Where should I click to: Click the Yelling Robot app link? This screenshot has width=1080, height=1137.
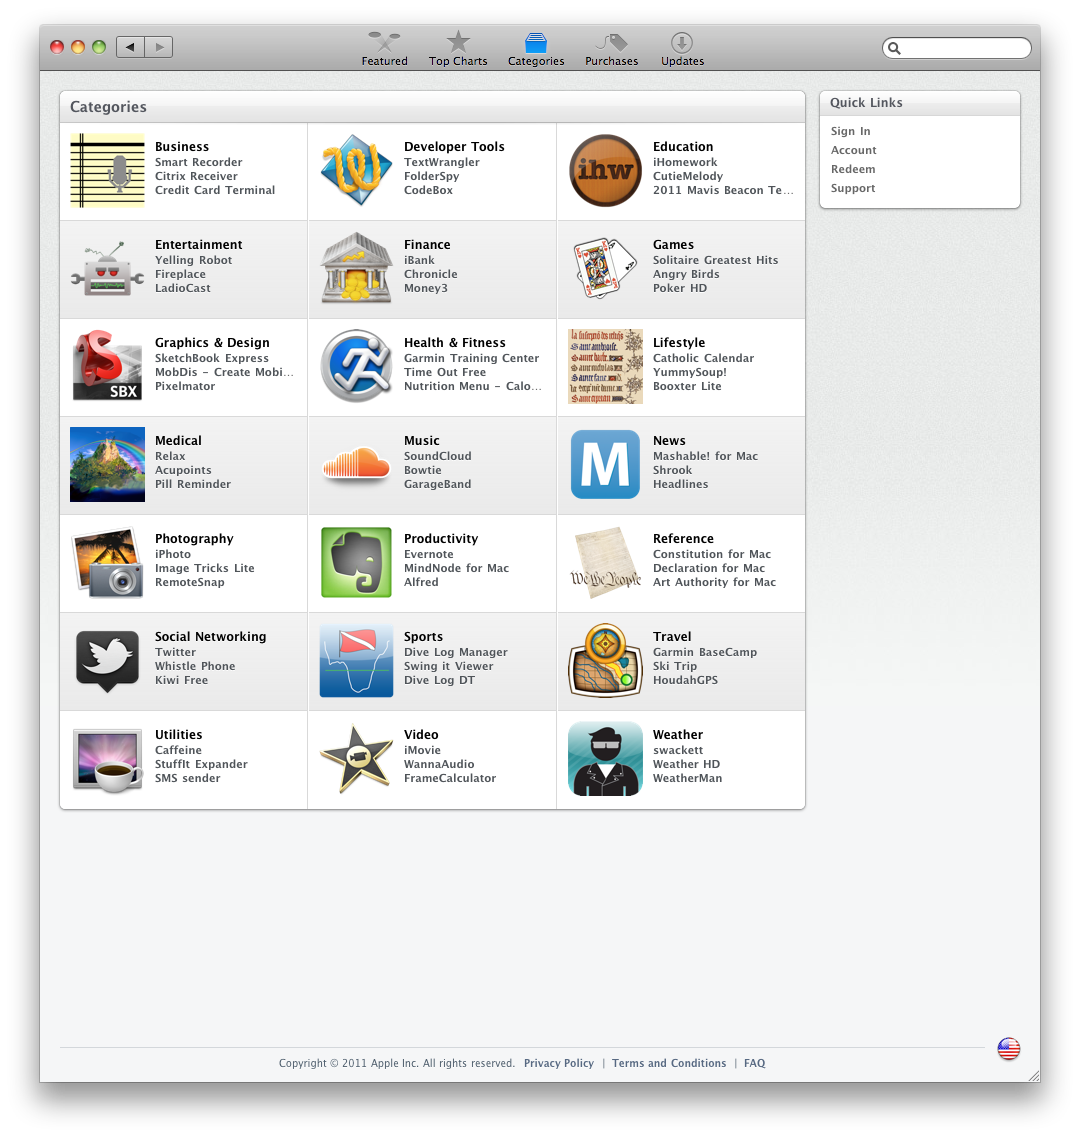[x=193, y=260]
